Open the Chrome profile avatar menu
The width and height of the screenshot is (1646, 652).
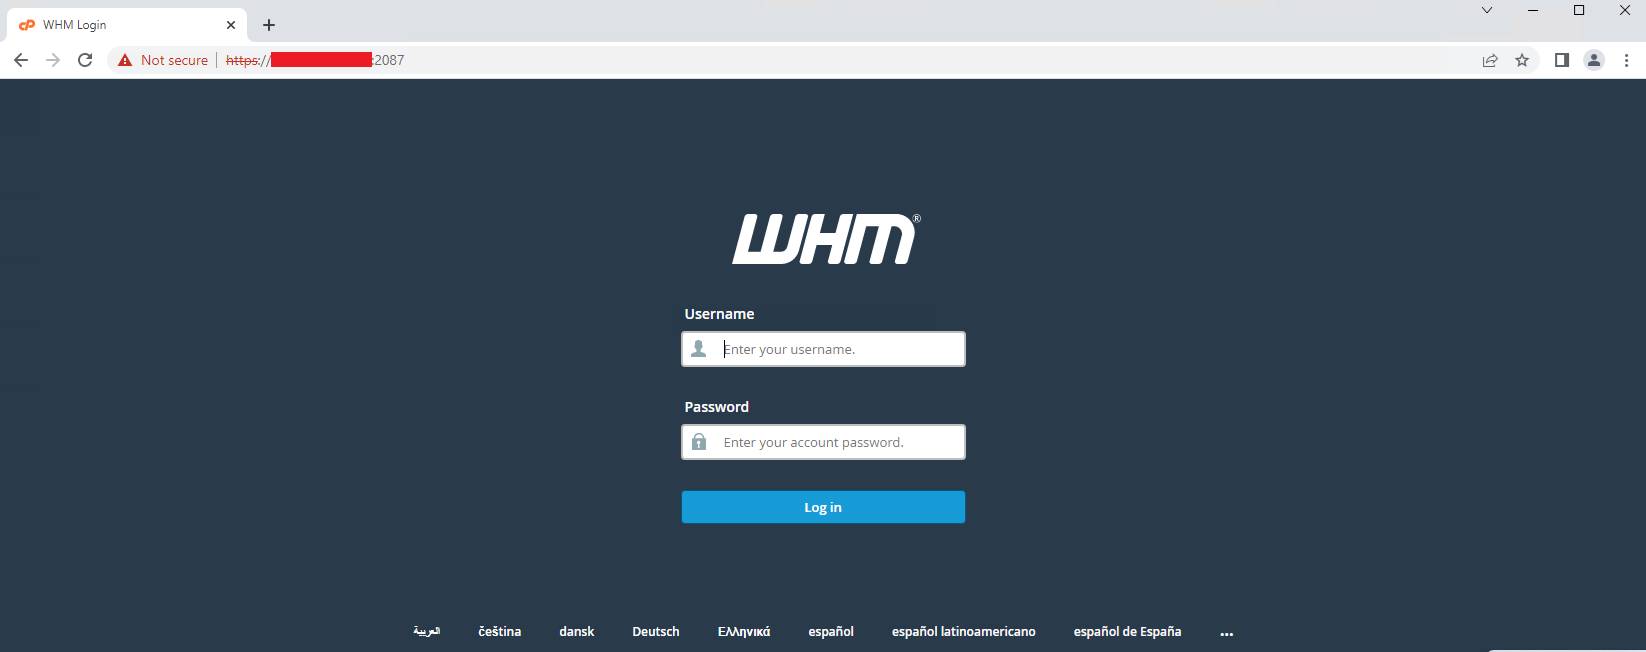coord(1594,60)
